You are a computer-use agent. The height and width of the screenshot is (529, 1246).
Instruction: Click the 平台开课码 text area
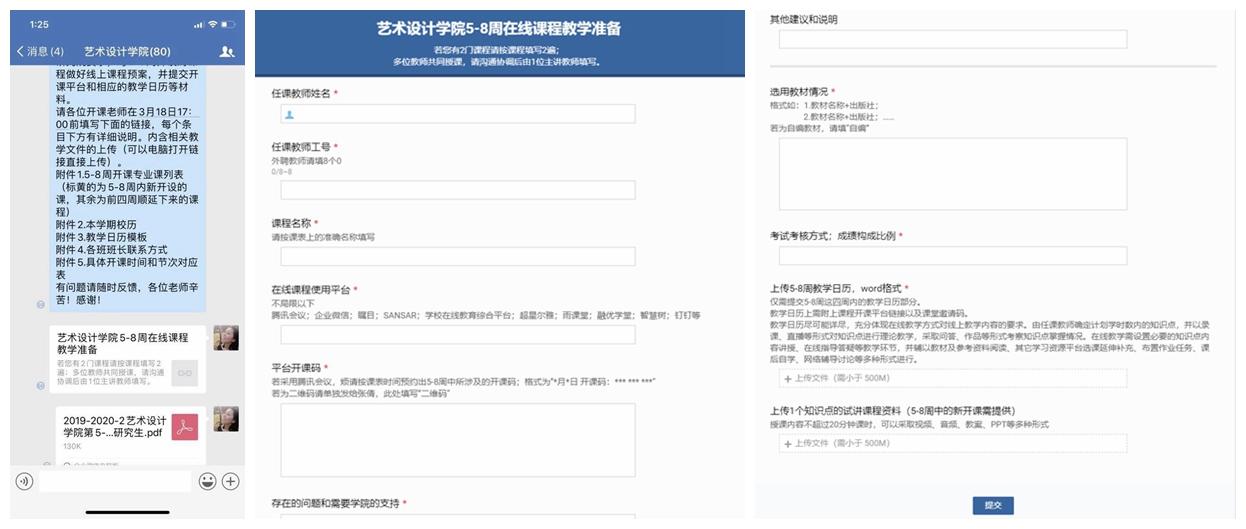(457, 440)
